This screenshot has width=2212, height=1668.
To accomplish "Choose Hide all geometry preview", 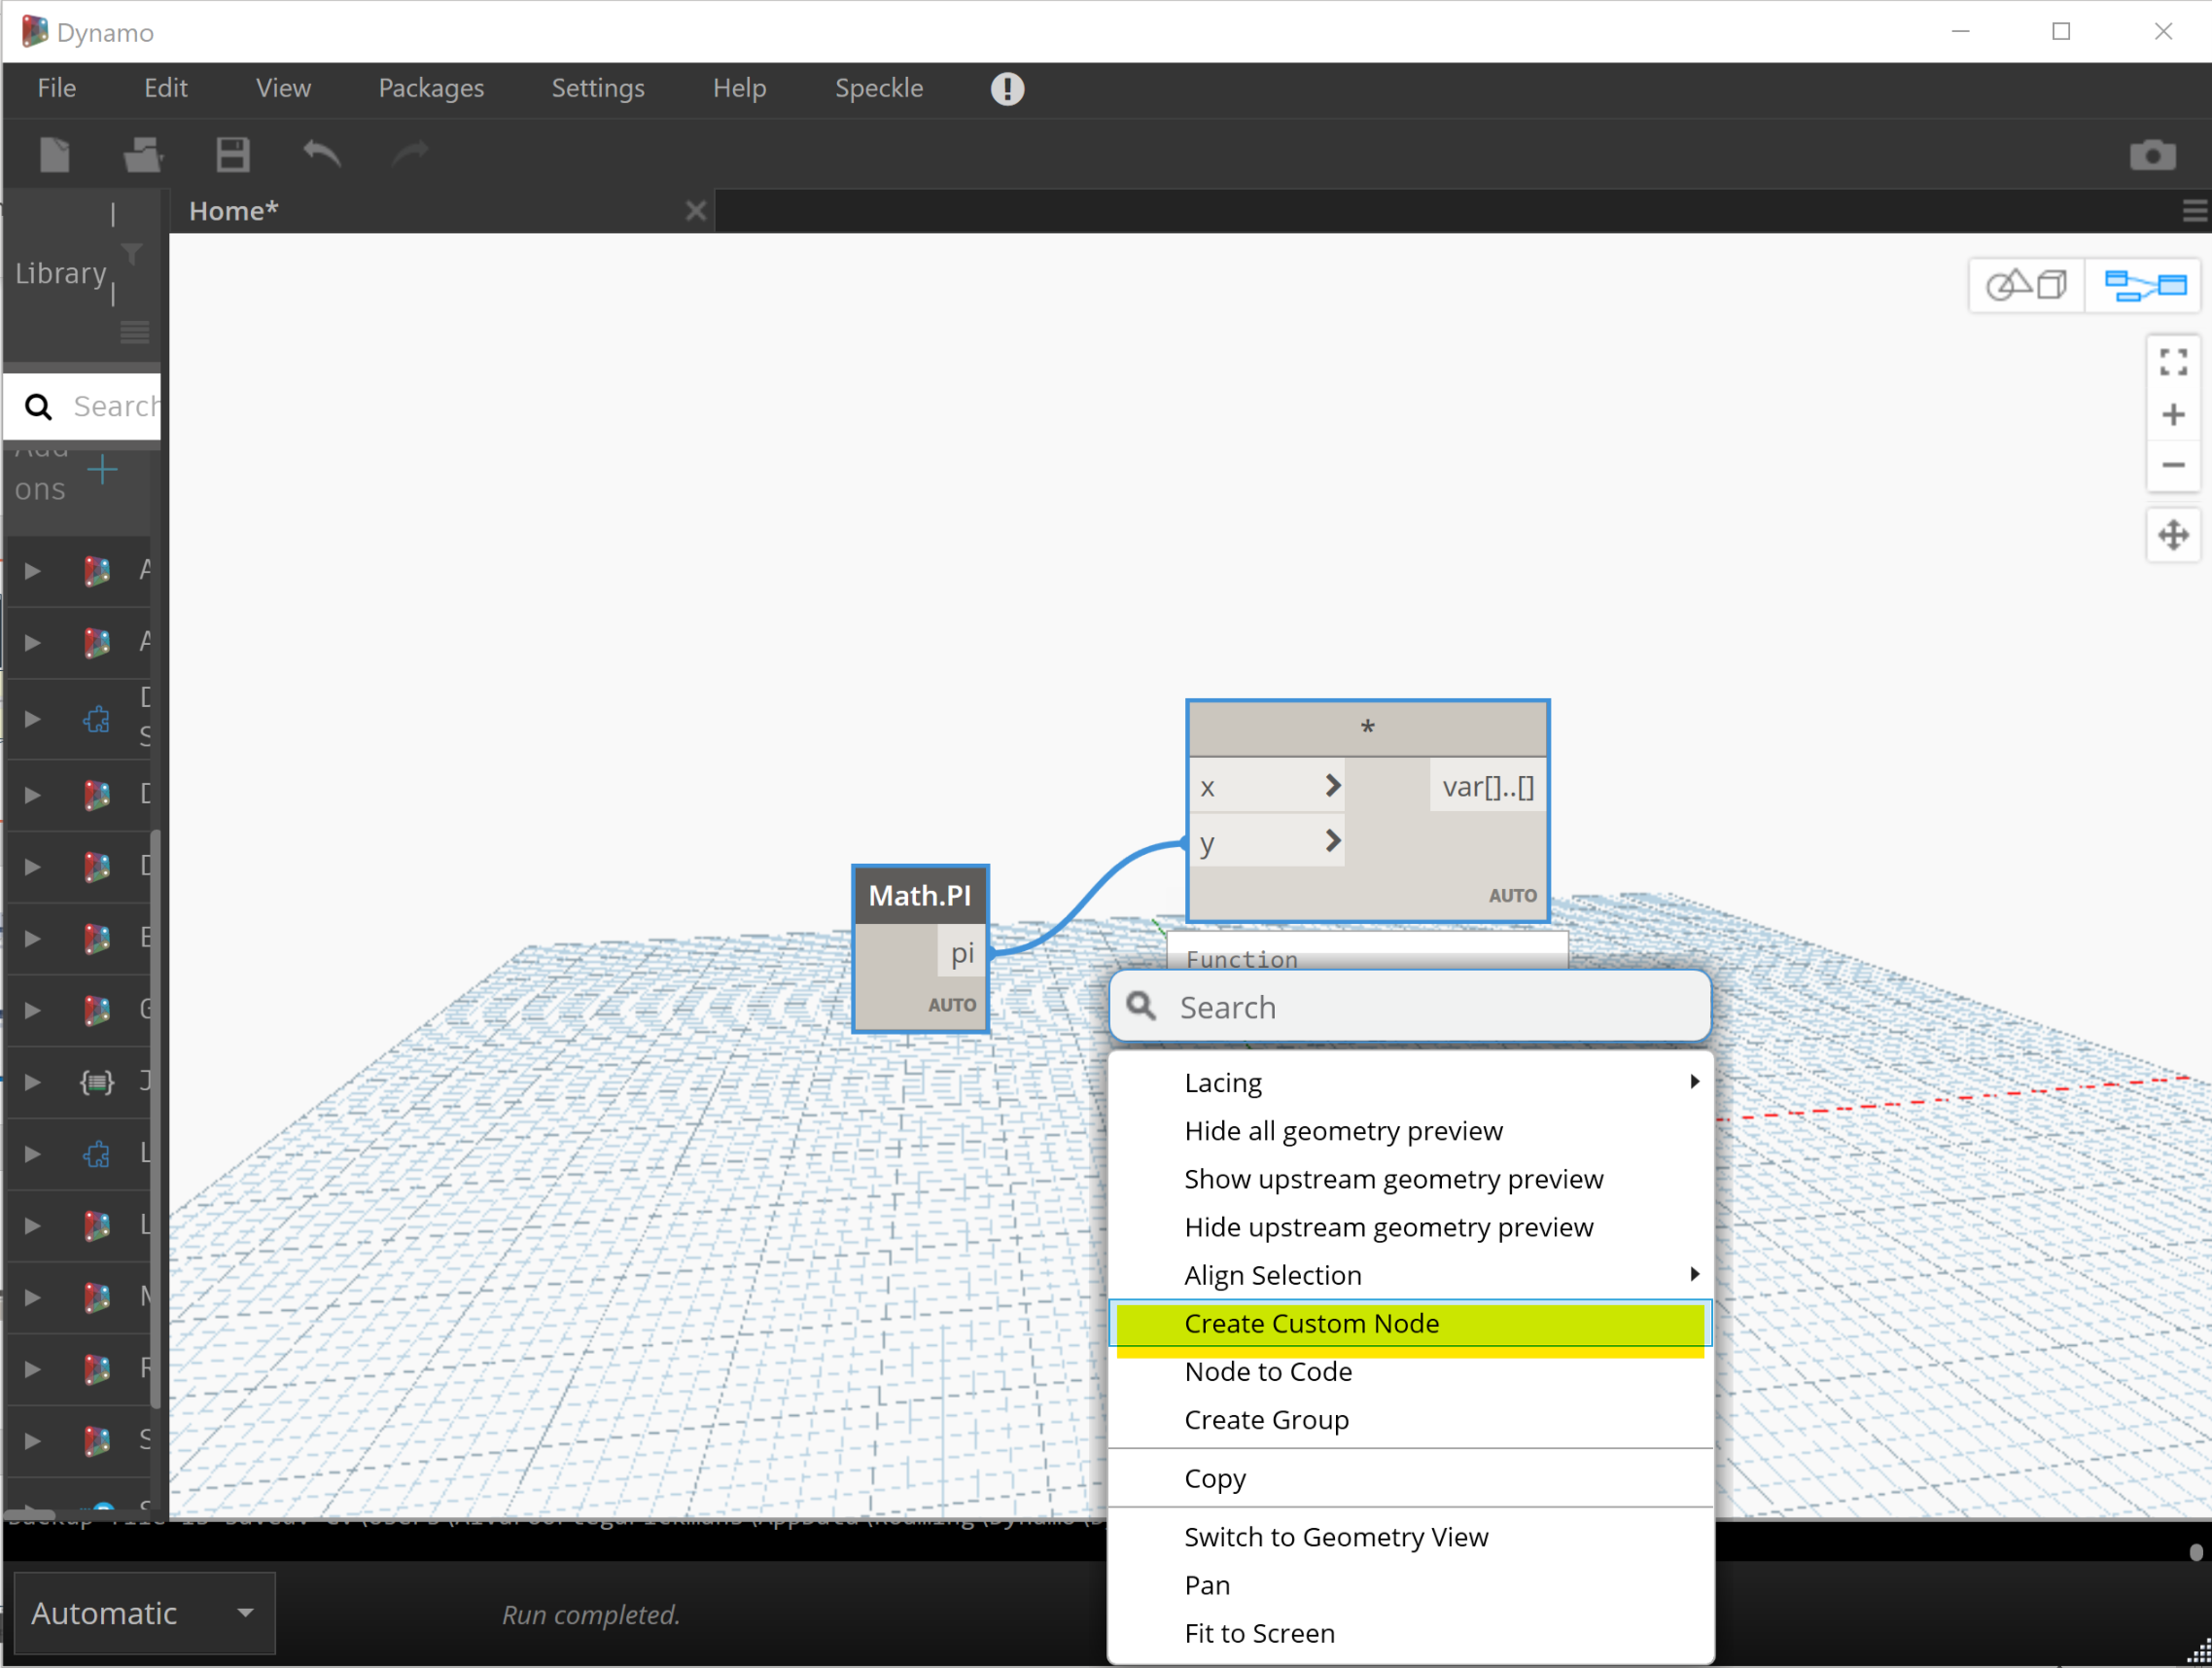I will coord(1410,1130).
